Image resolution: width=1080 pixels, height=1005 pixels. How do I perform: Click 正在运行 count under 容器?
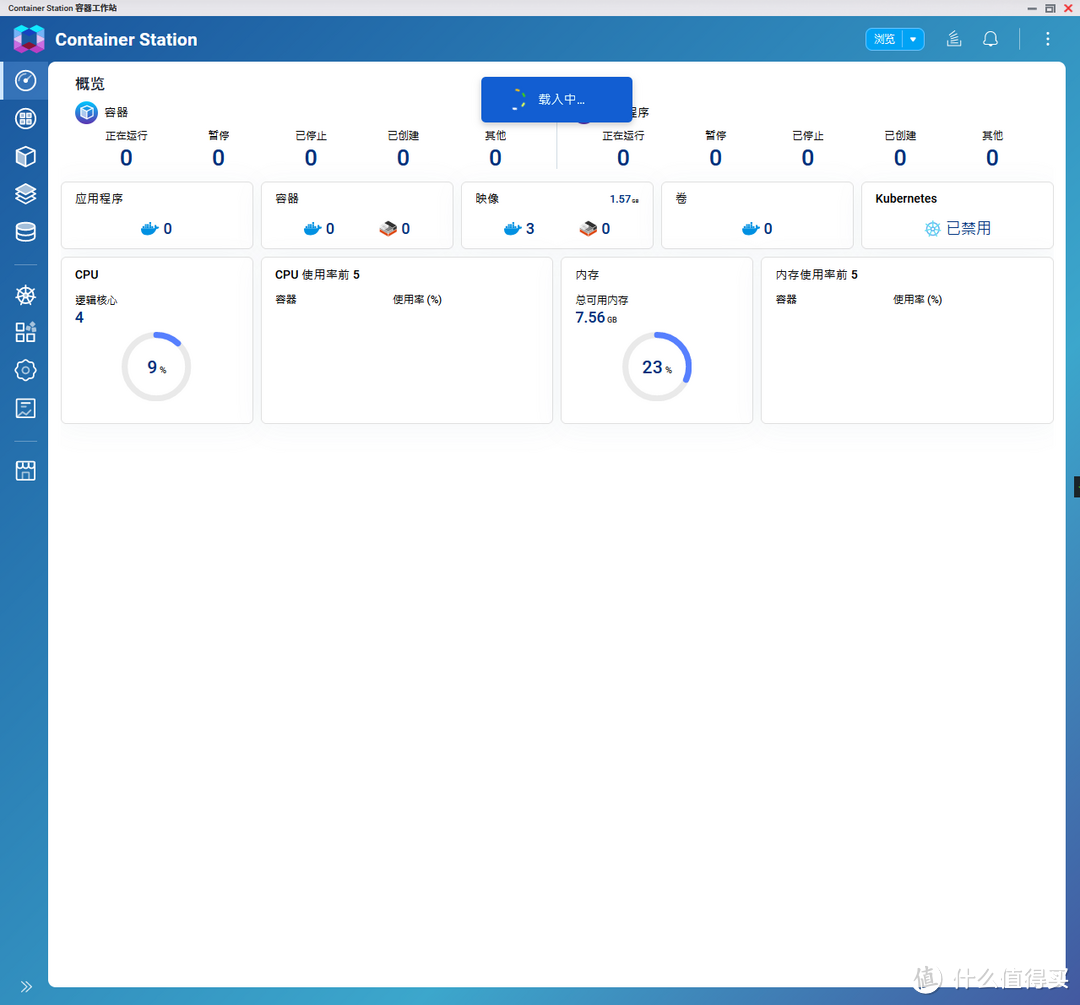(x=126, y=158)
